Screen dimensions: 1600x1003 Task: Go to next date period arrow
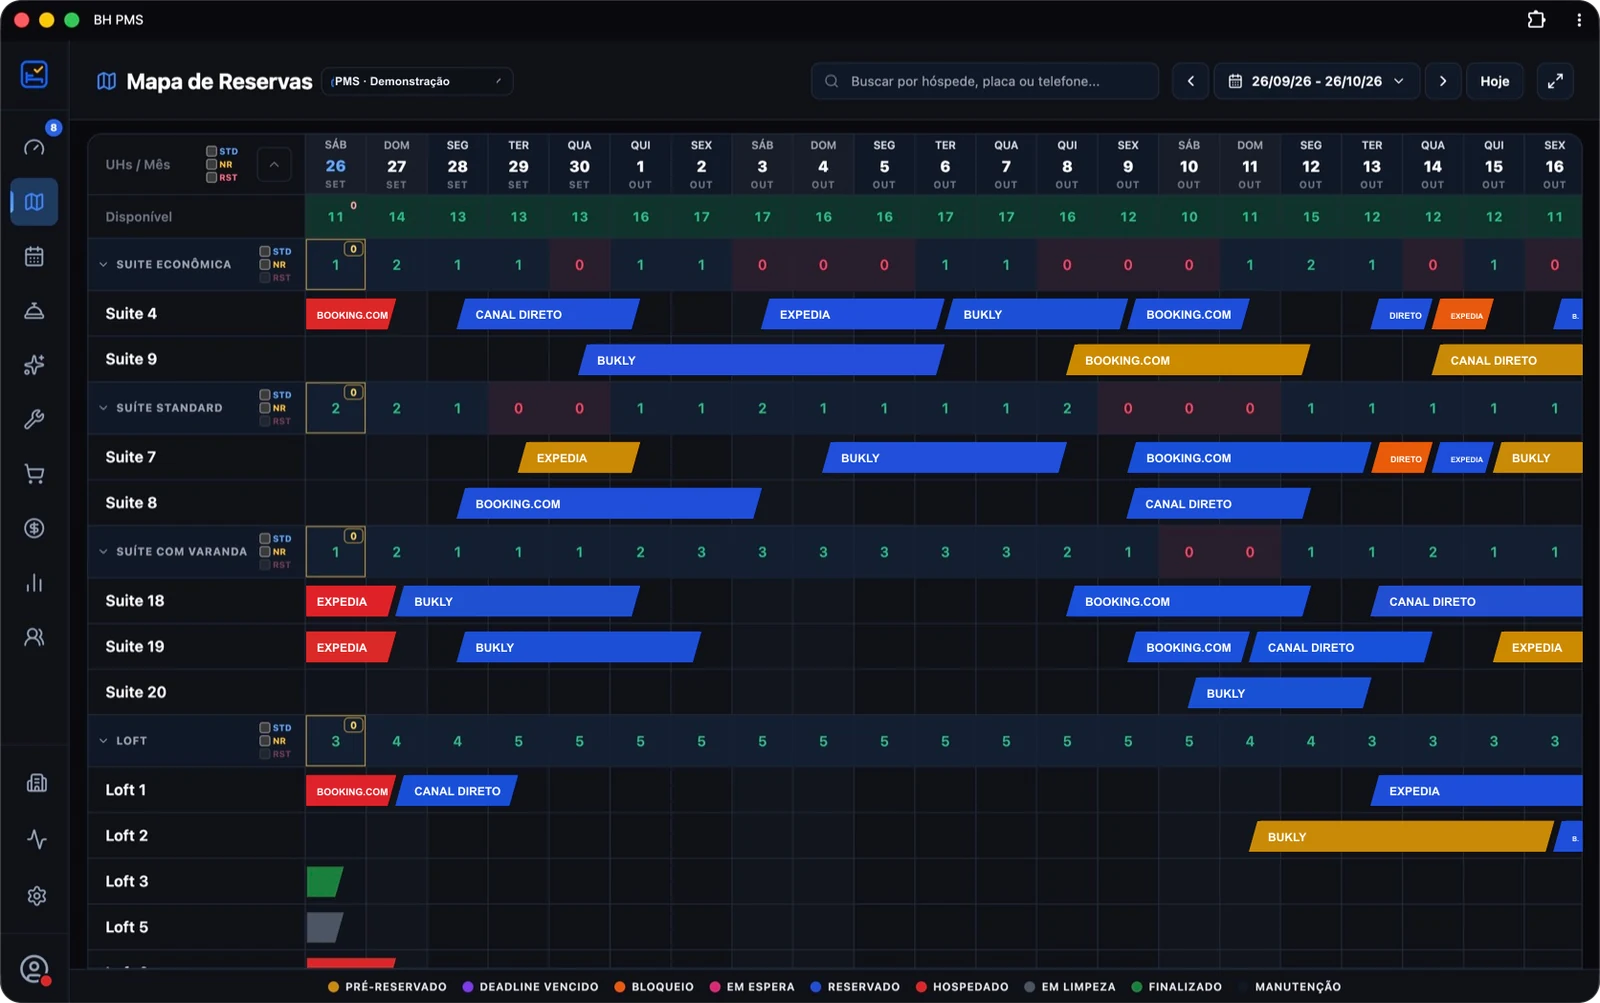[x=1442, y=81]
